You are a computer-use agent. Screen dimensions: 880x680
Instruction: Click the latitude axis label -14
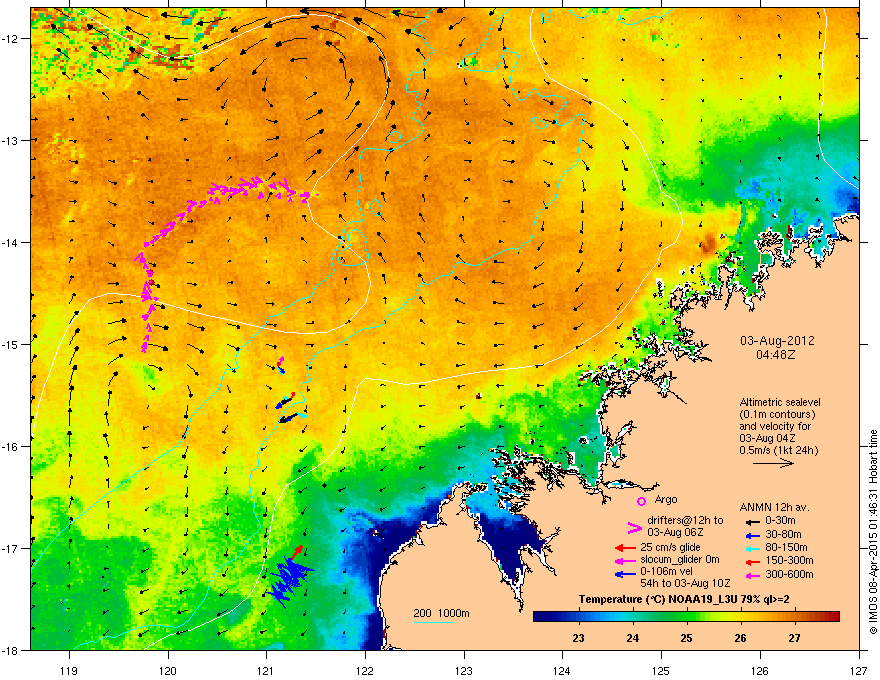point(12,242)
